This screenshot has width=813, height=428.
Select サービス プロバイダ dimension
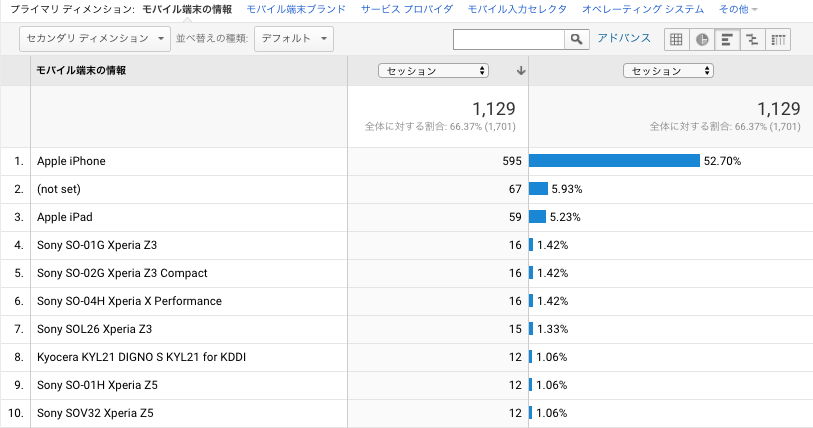(407, 9)
